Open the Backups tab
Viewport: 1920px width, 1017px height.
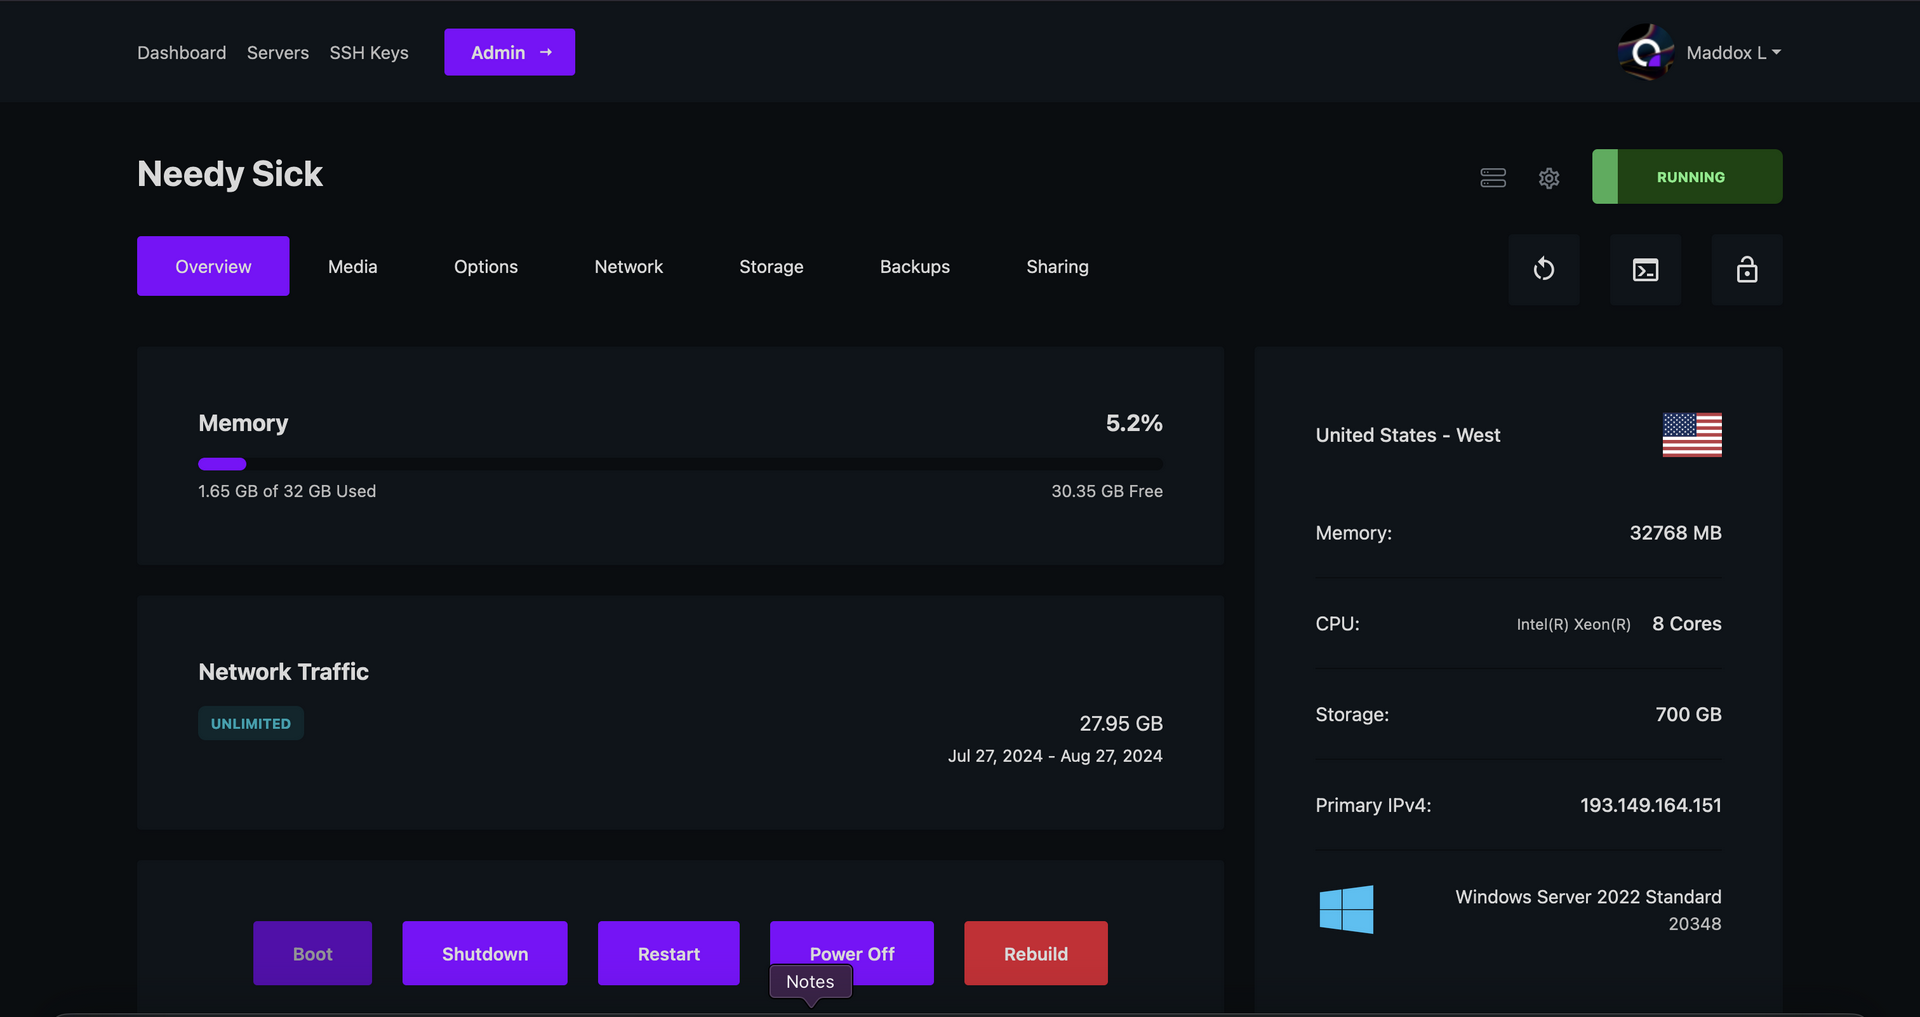914,267
